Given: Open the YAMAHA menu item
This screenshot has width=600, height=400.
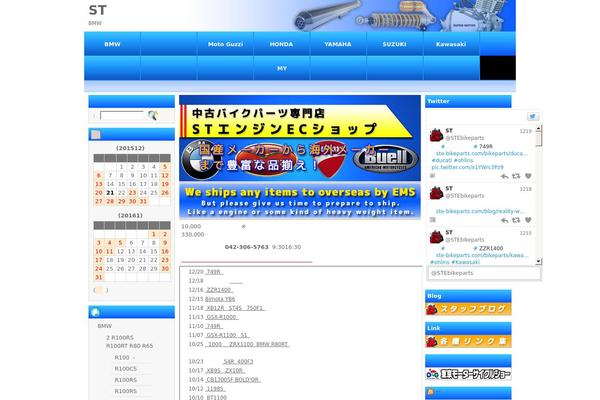Looking at the screenshot, I should click(x=338, y=44).
